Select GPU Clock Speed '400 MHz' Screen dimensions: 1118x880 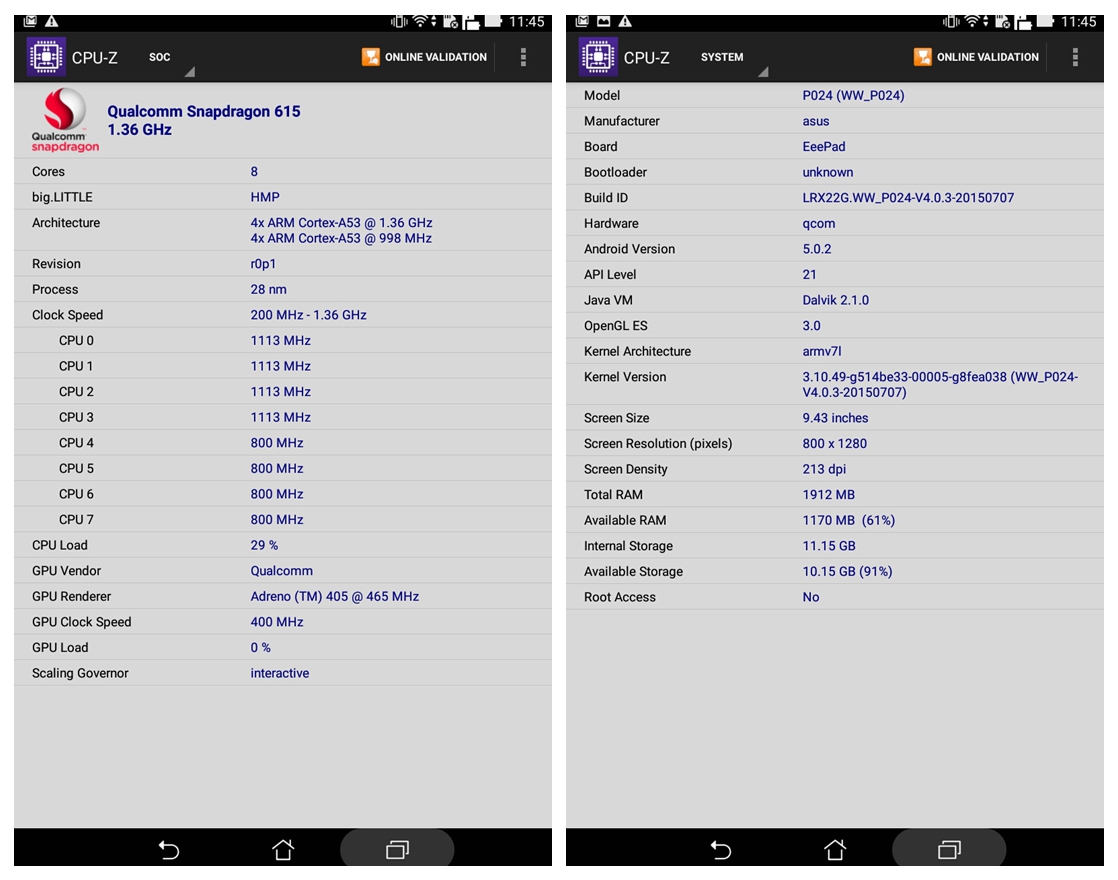pyautogui.click(x=277, y=622)
